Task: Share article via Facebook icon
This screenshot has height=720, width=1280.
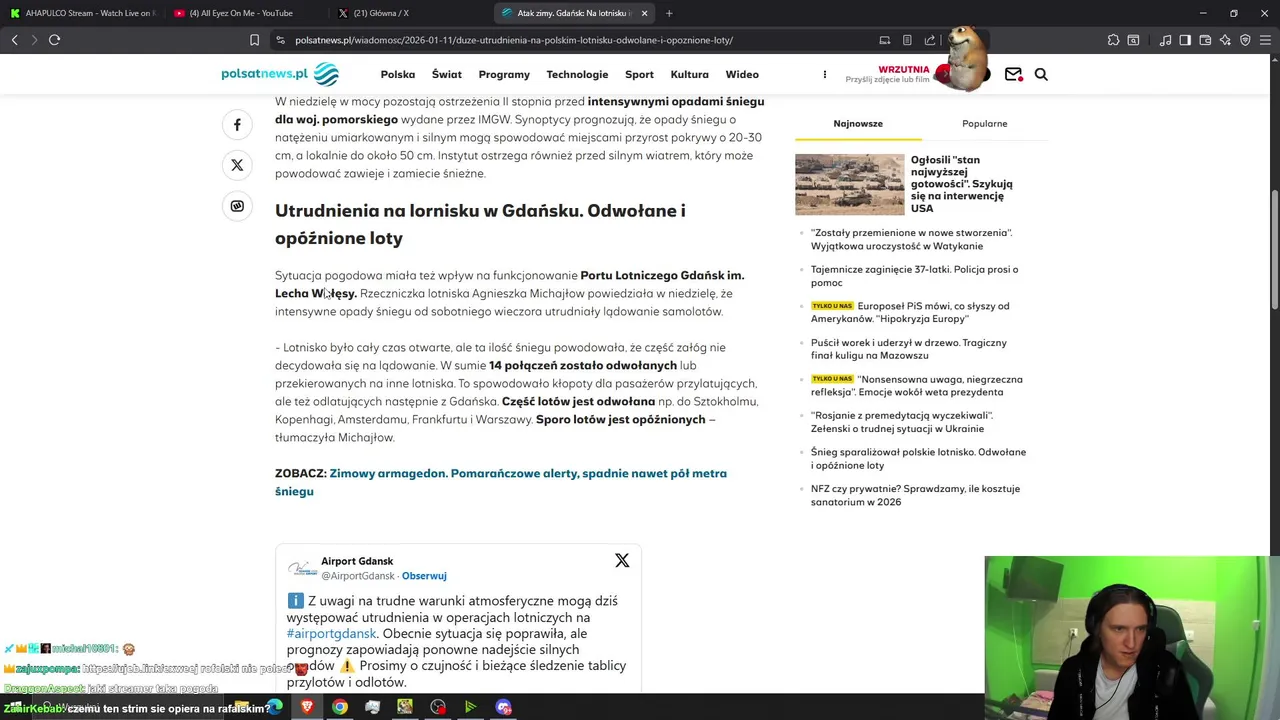Action: point(237,125)
